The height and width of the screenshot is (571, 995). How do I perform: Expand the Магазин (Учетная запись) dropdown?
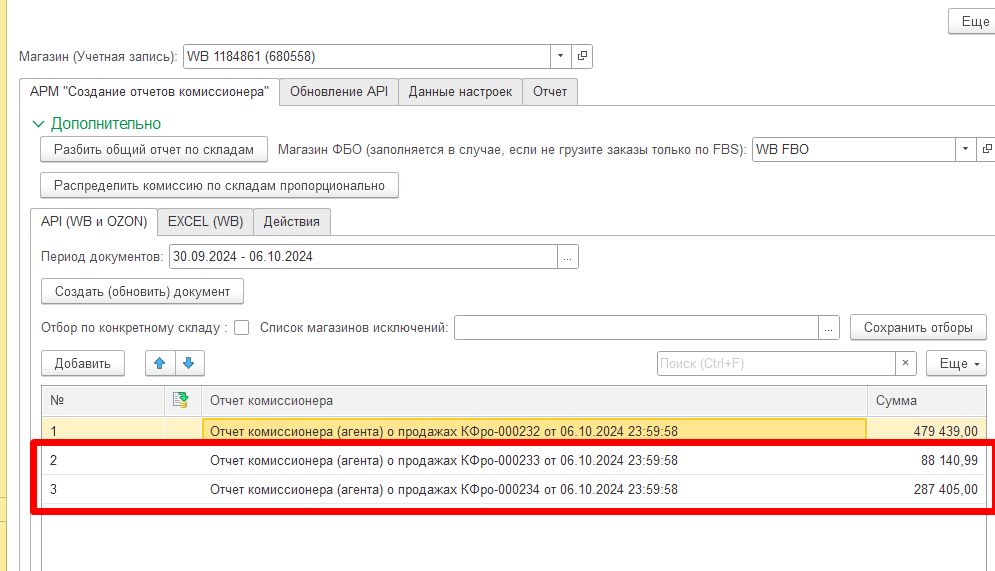coord(560,56)
